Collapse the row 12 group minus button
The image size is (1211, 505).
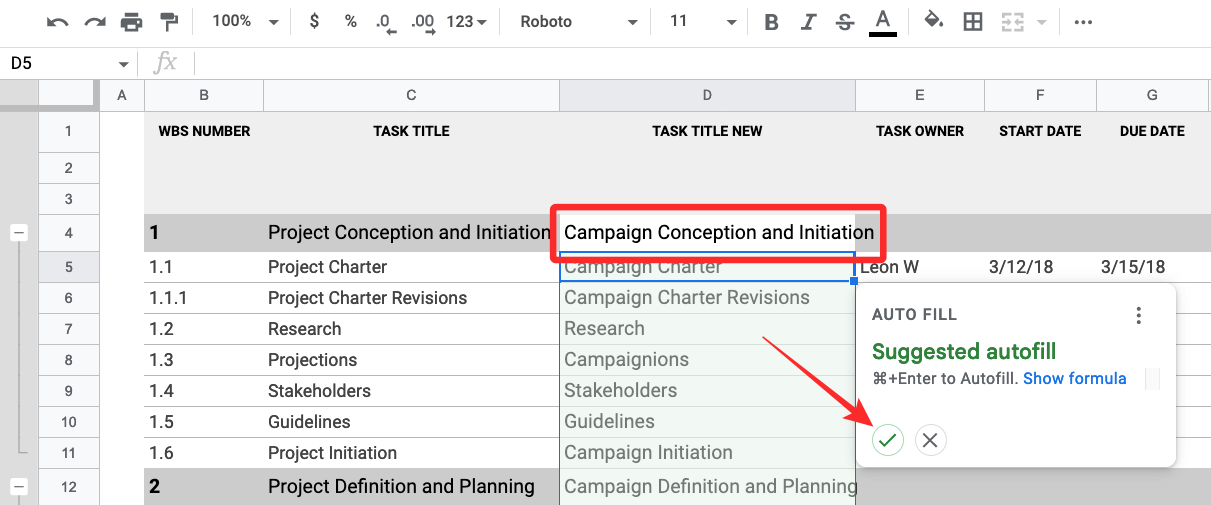(18, 487)
